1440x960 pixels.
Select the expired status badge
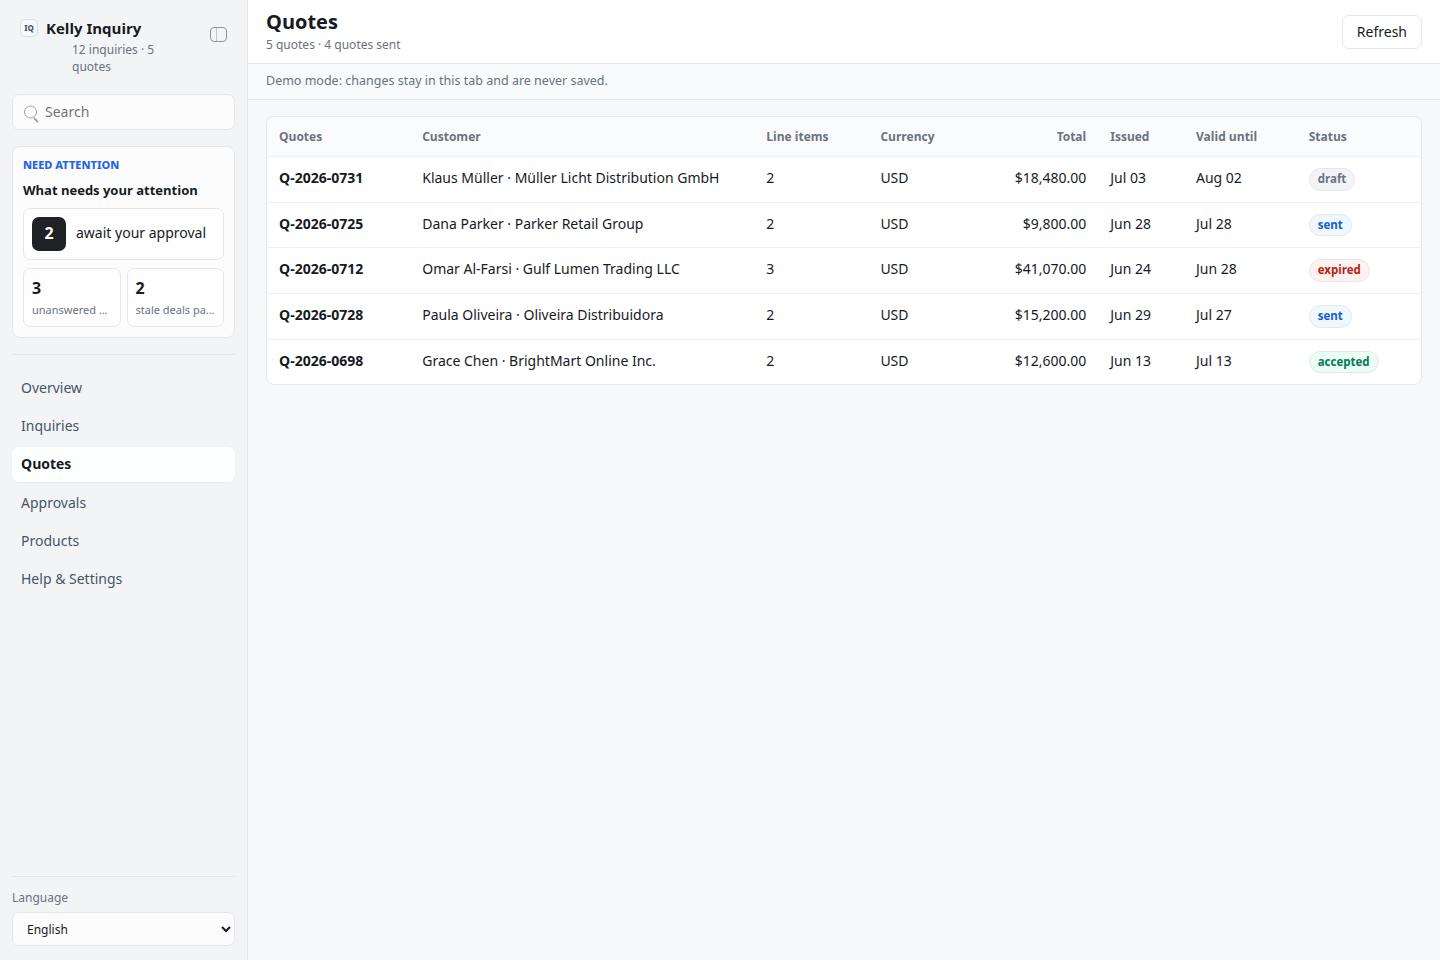click(x=1338, y=270)
